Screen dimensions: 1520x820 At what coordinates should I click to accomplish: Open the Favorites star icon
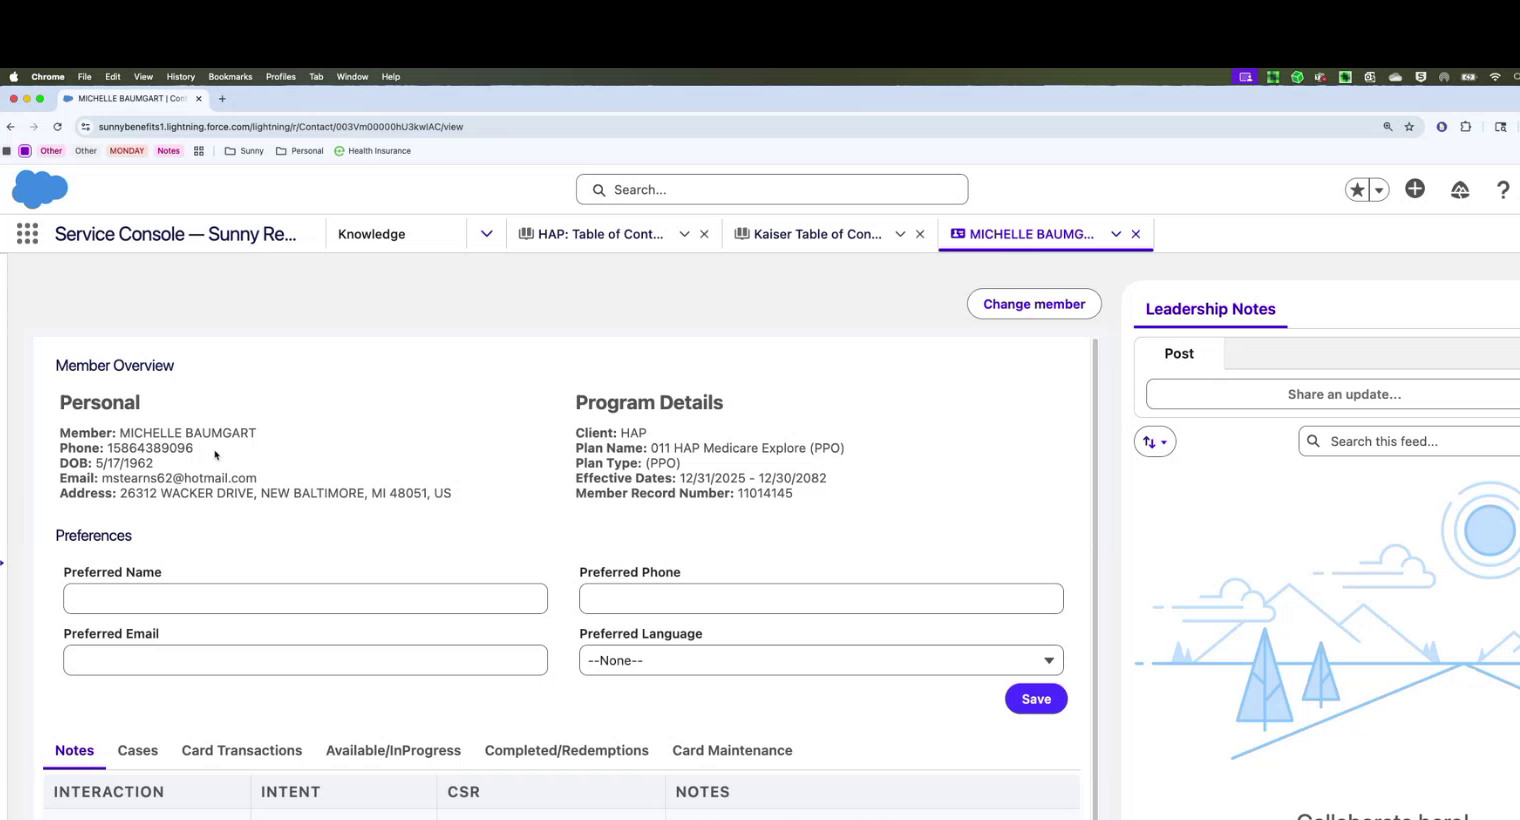pyautogui.click(x=1356, y=190)
